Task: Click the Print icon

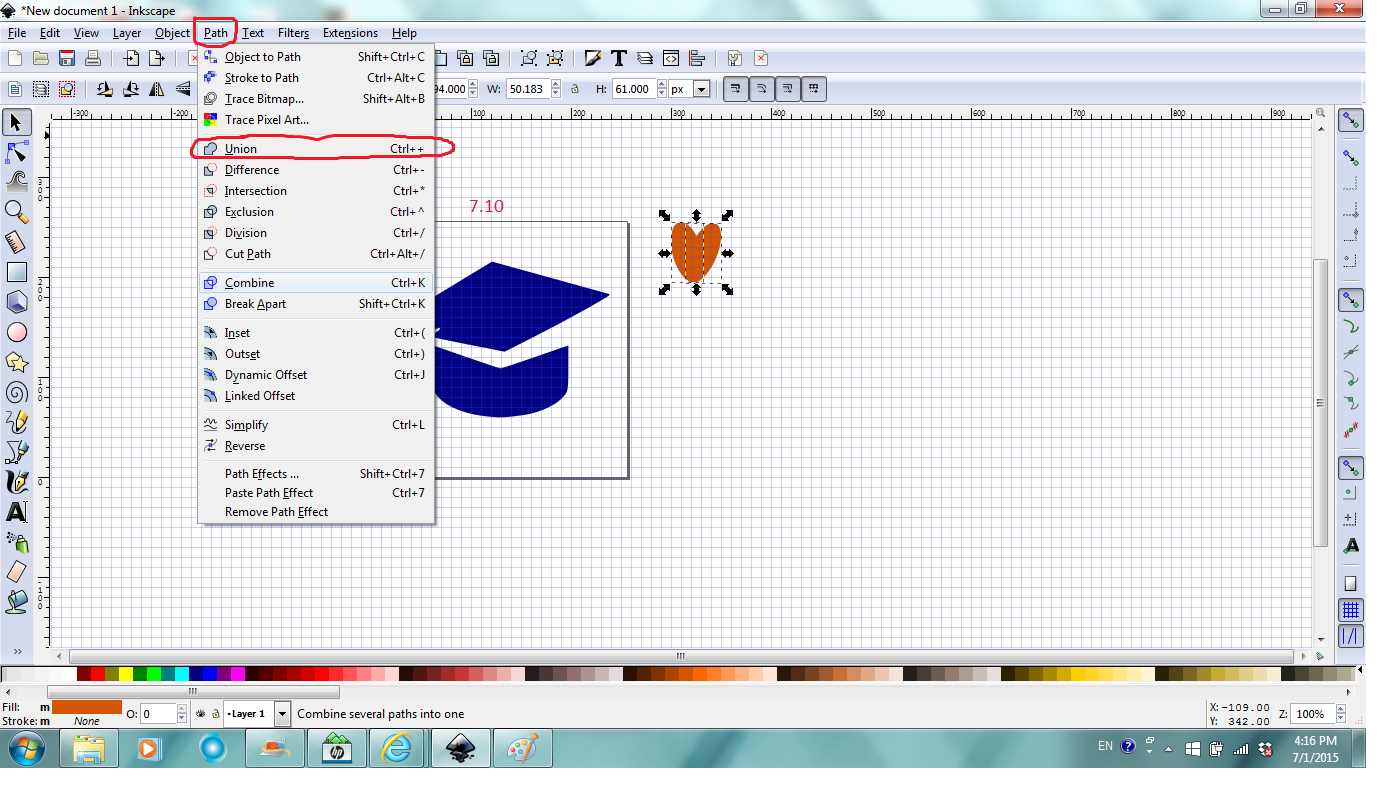Action: point(93,58)
